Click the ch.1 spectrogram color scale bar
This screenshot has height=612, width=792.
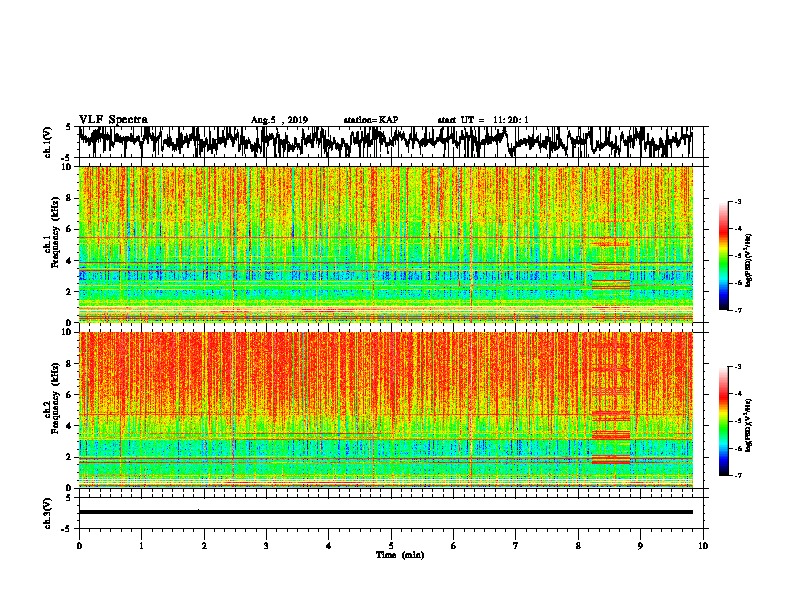click(724, 256)
